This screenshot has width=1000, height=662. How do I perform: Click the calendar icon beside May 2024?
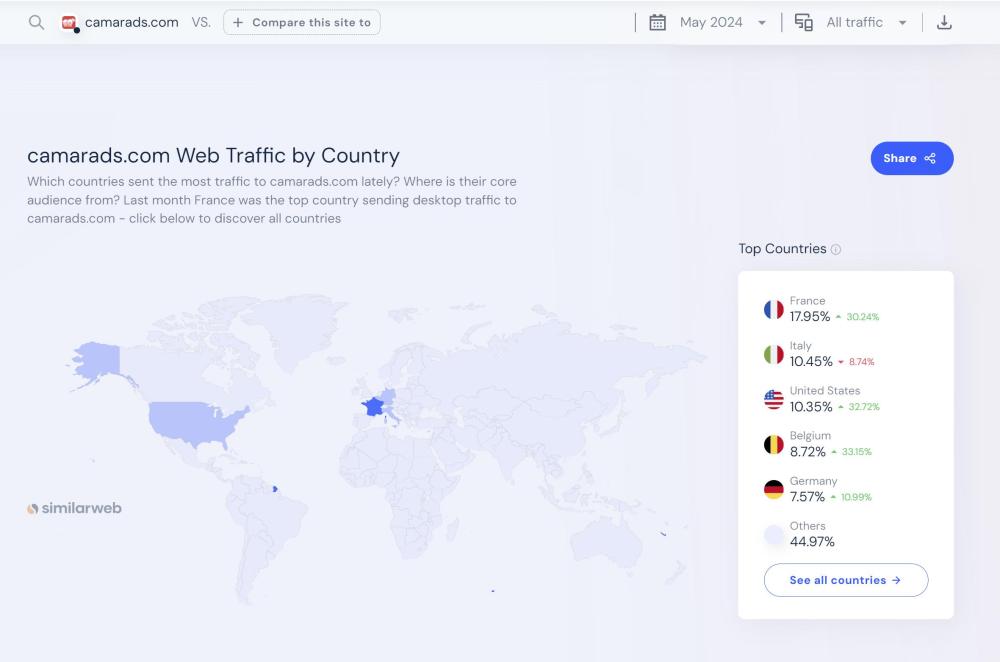point(657,22)
